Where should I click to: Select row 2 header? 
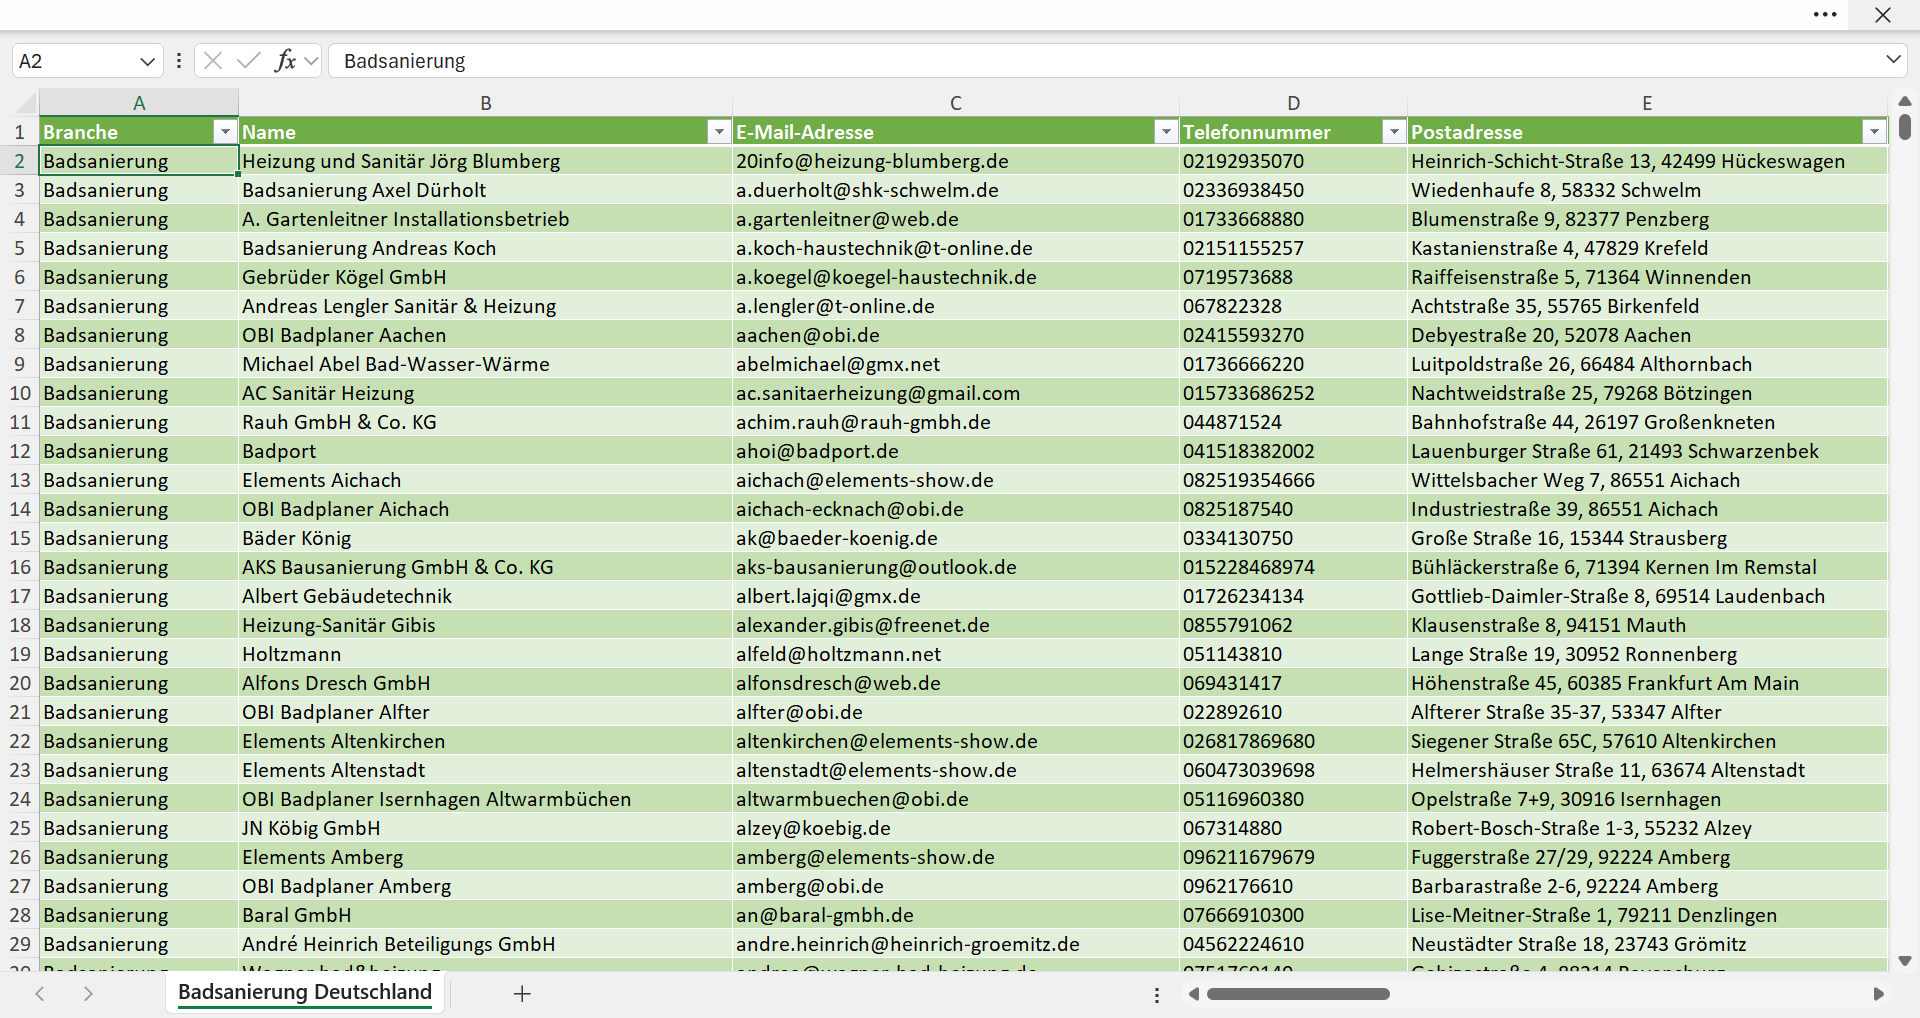(20, 161)
